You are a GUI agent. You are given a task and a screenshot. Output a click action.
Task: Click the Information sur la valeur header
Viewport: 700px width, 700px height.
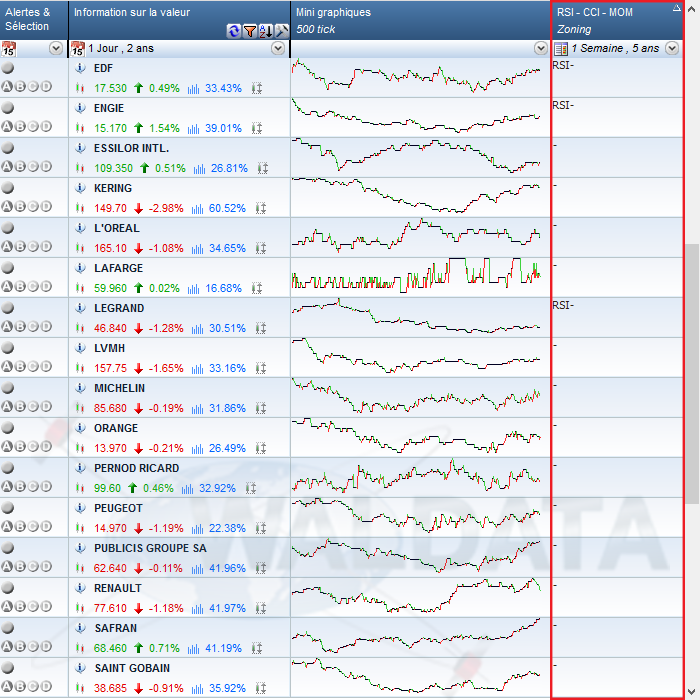(179, 20)
